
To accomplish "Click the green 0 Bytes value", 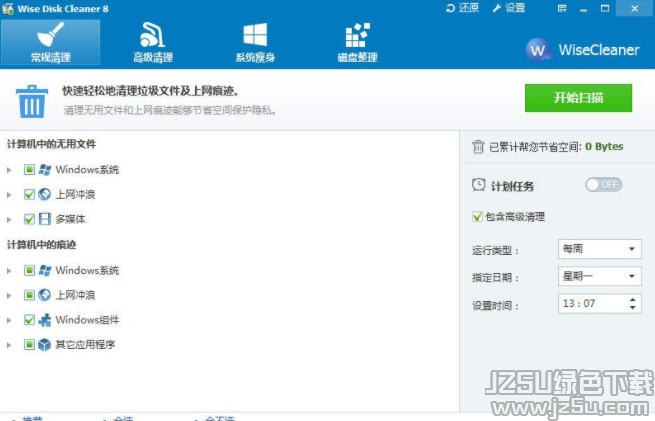I will click(604, 147).
